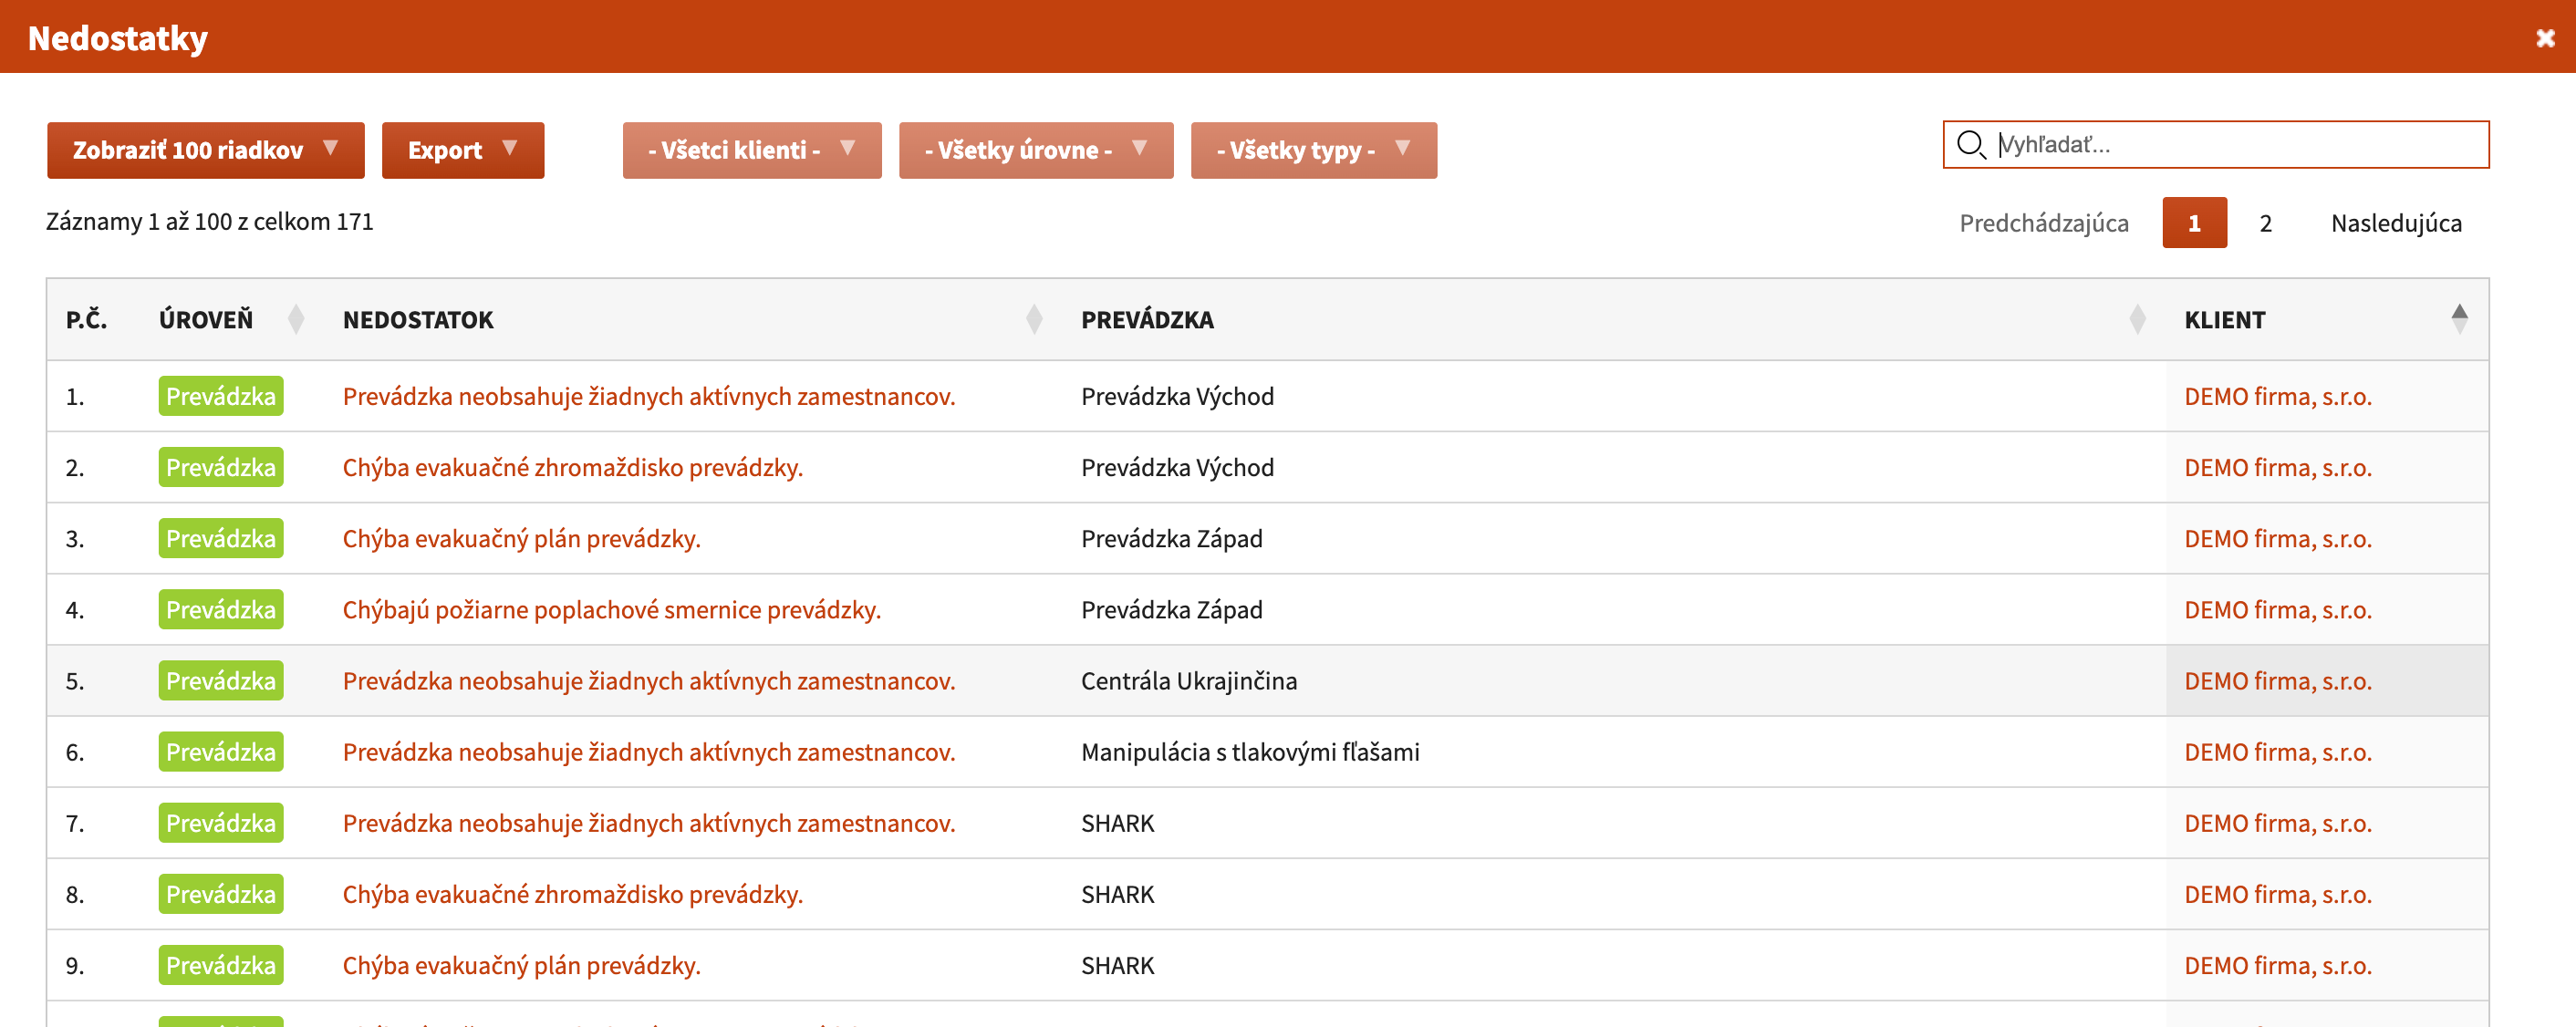Image resolution: width=2576 pixels, height=1027 pixels.
Task: Sort by Nedostatok column arrows
Action: click(1034, 319)
